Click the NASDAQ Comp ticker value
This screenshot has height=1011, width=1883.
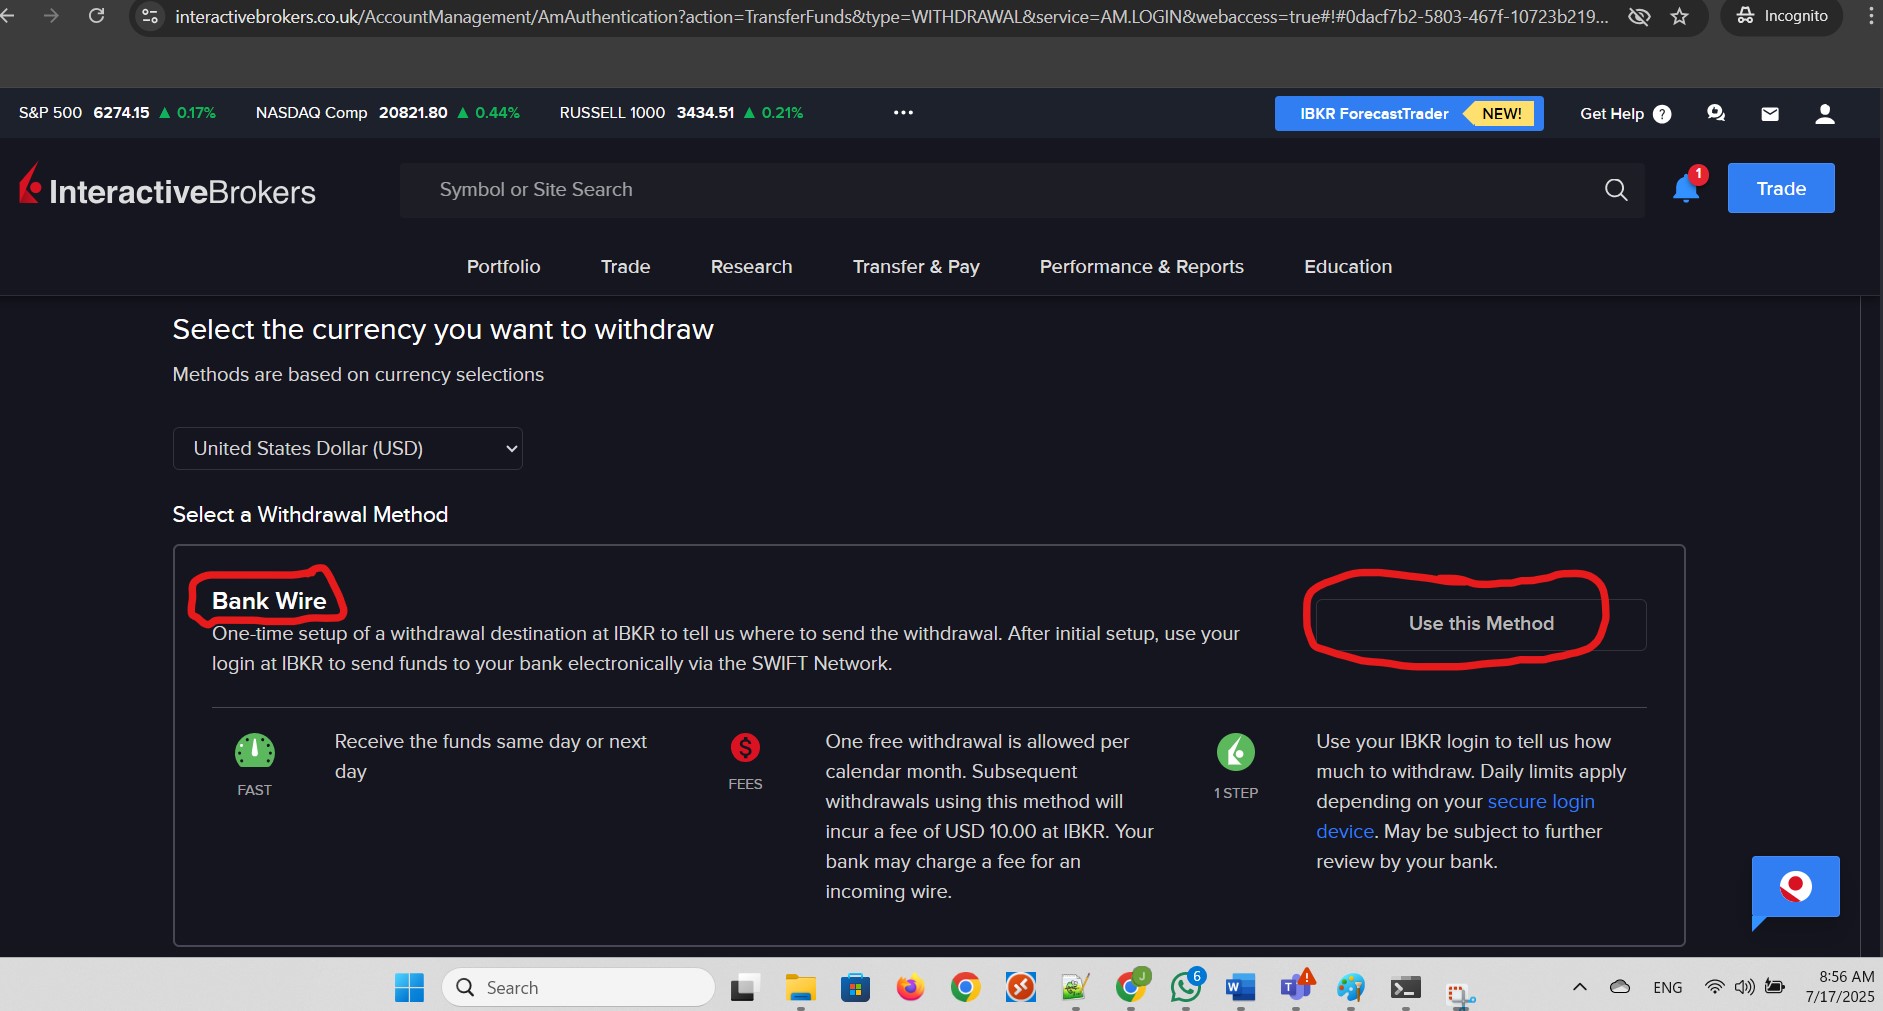(x=413, y=113)
